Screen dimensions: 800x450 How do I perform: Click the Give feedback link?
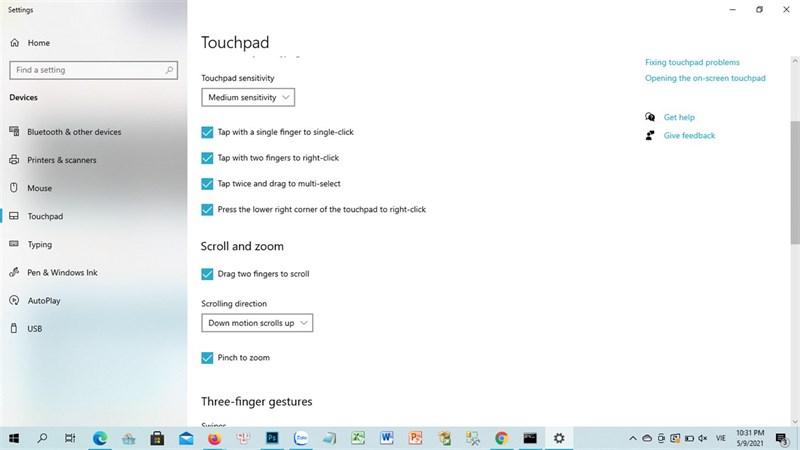click(x=689, y=135)
